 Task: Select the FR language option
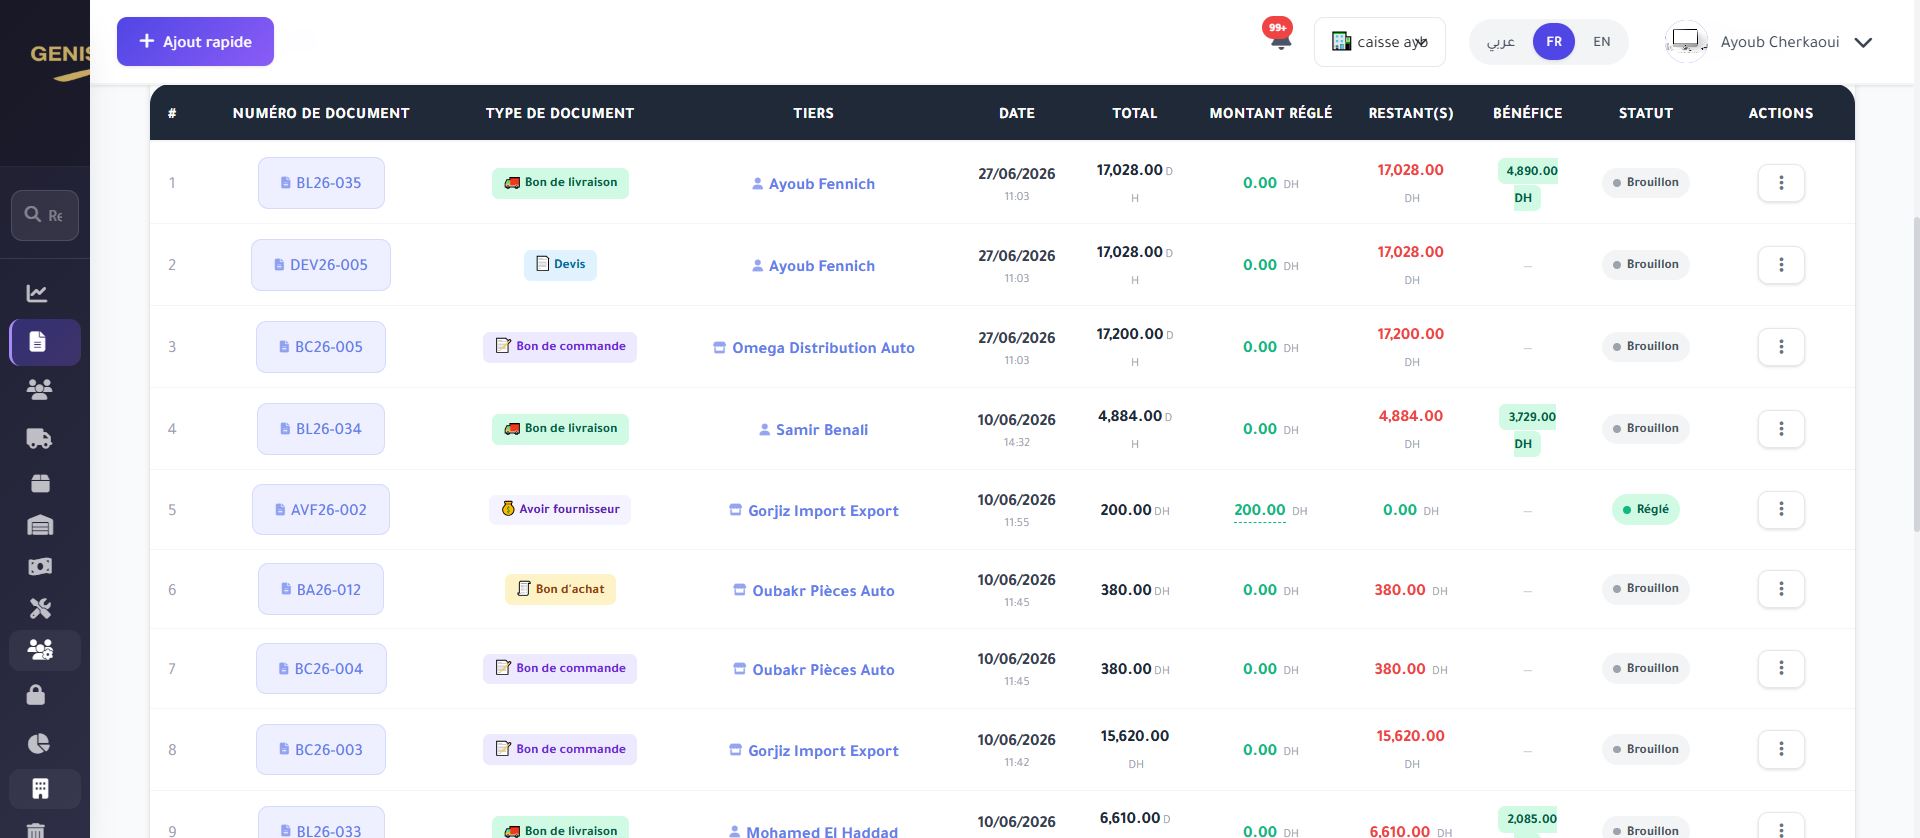click(1553, 42)
